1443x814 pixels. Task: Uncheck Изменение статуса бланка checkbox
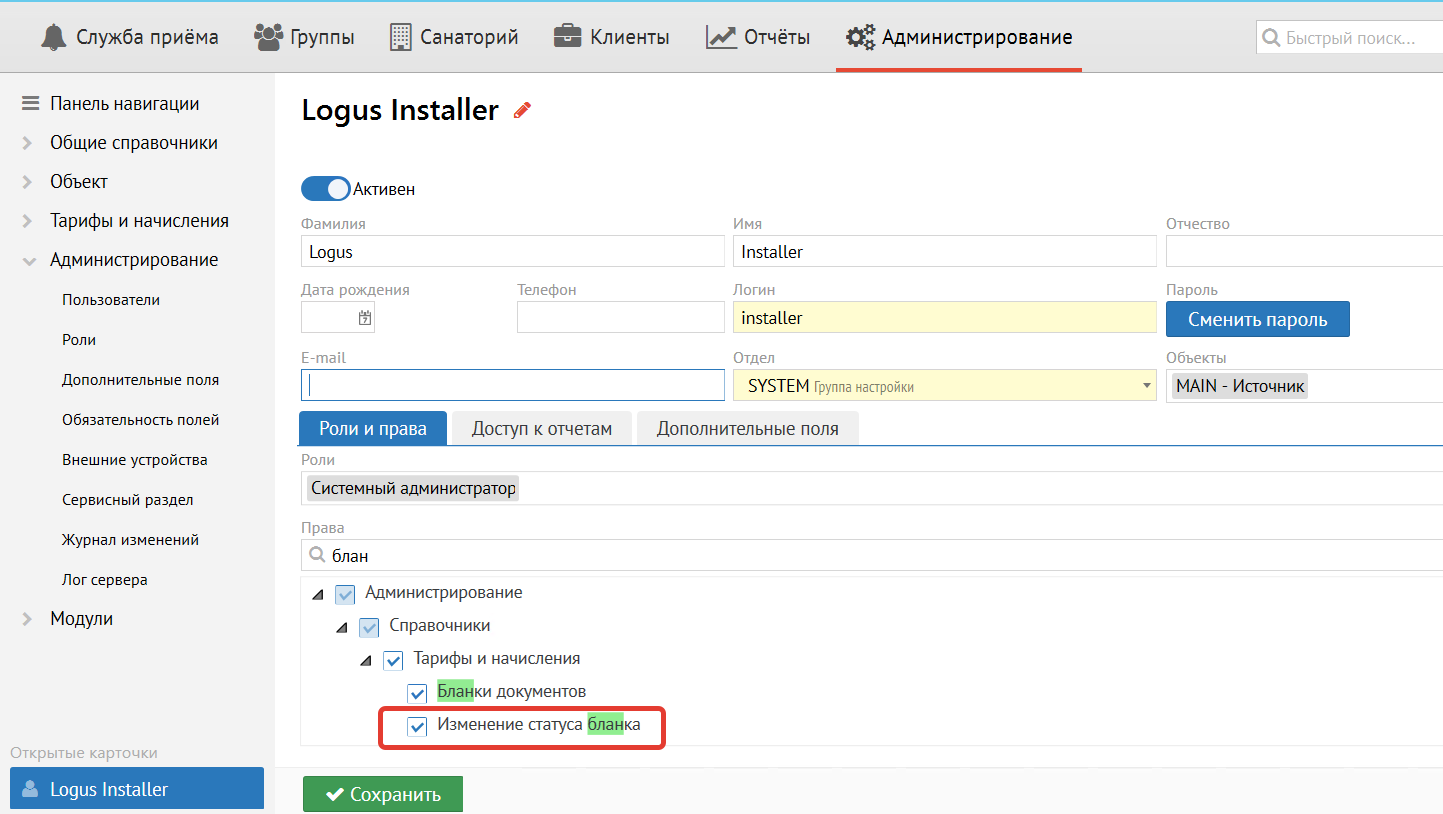417,726
